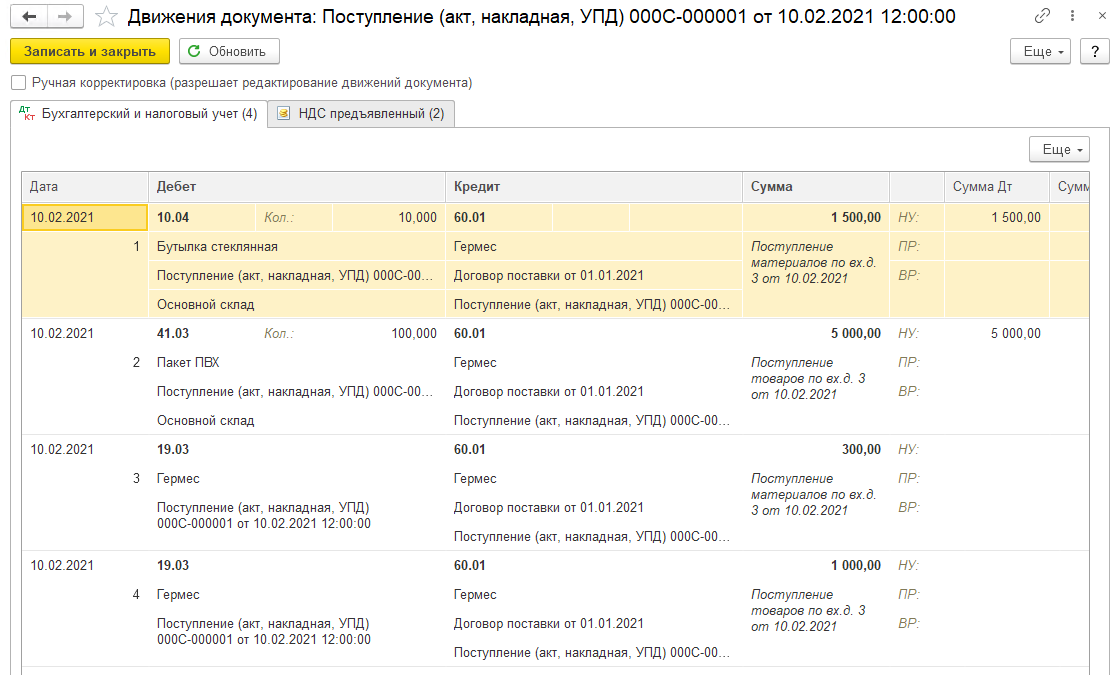Select Сумма Дт value 1 500,00
The width and height of the screenshot is (1115, 675).
click(x=996, y=218)
